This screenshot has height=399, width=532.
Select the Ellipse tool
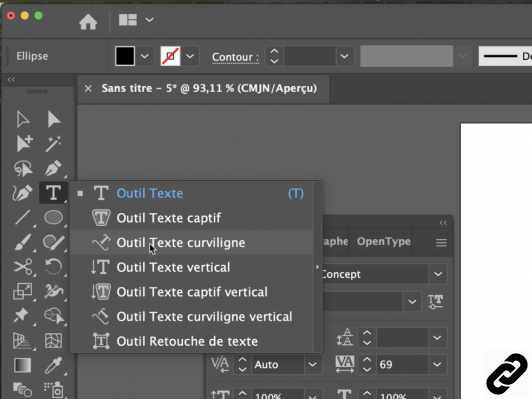pos(53,217)
